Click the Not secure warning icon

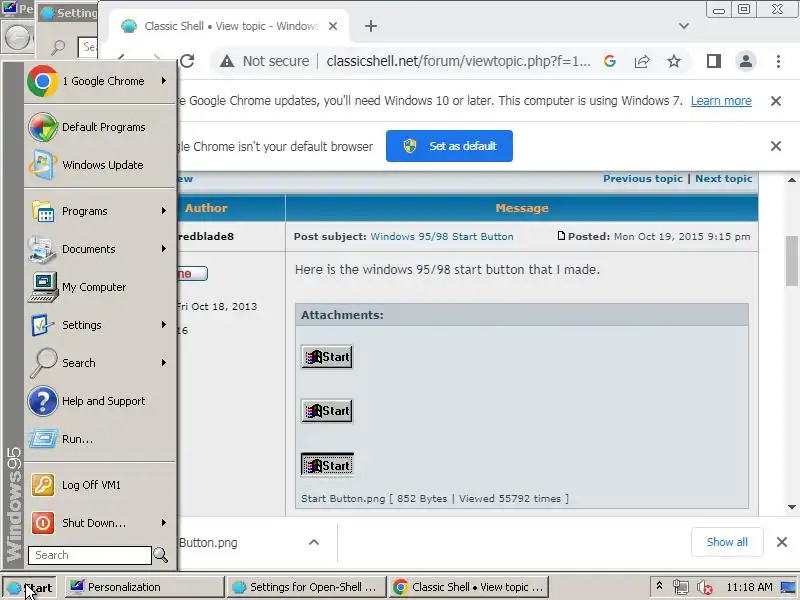point(227,62)
